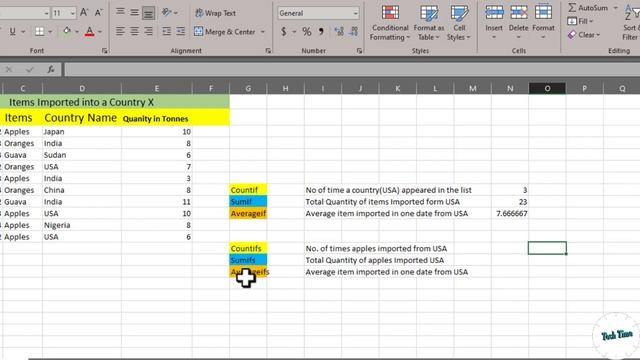Toggle bottom vertical alignment
This screenshot has width=640, height=360.
point(148,13)
